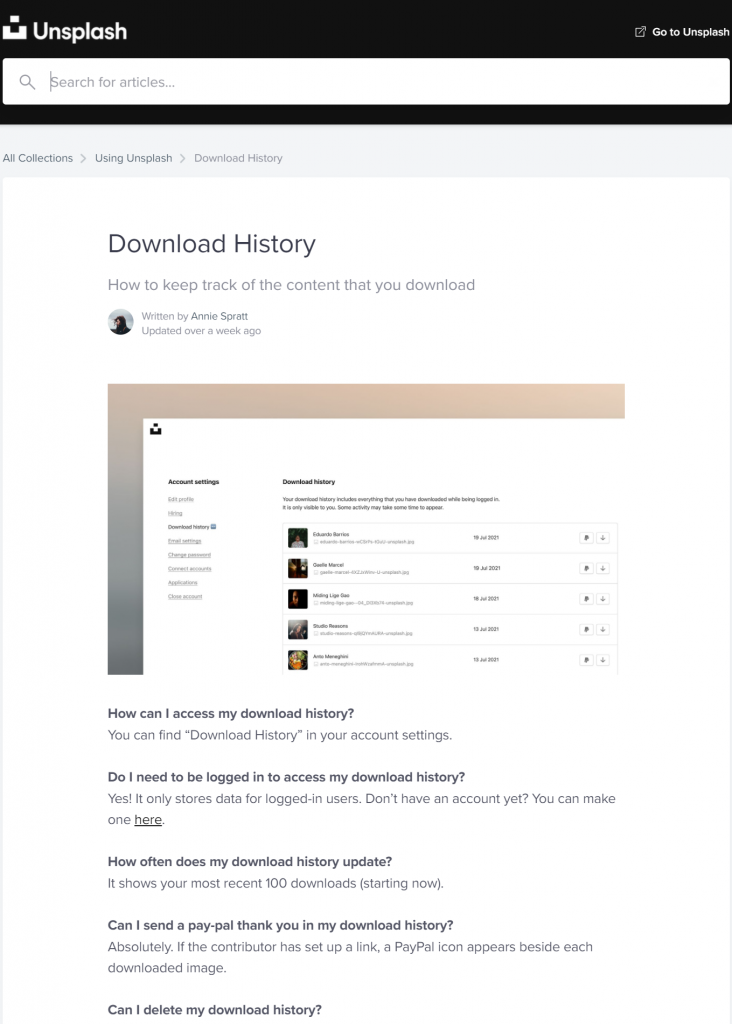
Task: Click Annie Spratt's author avatar
Action: (121, 322)
